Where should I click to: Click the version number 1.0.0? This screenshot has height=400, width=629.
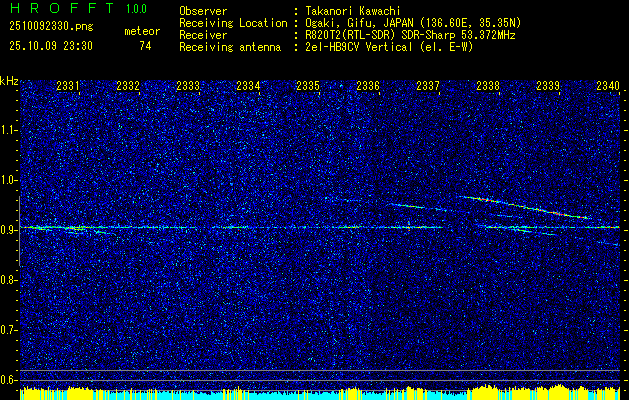tap(136, 9)
